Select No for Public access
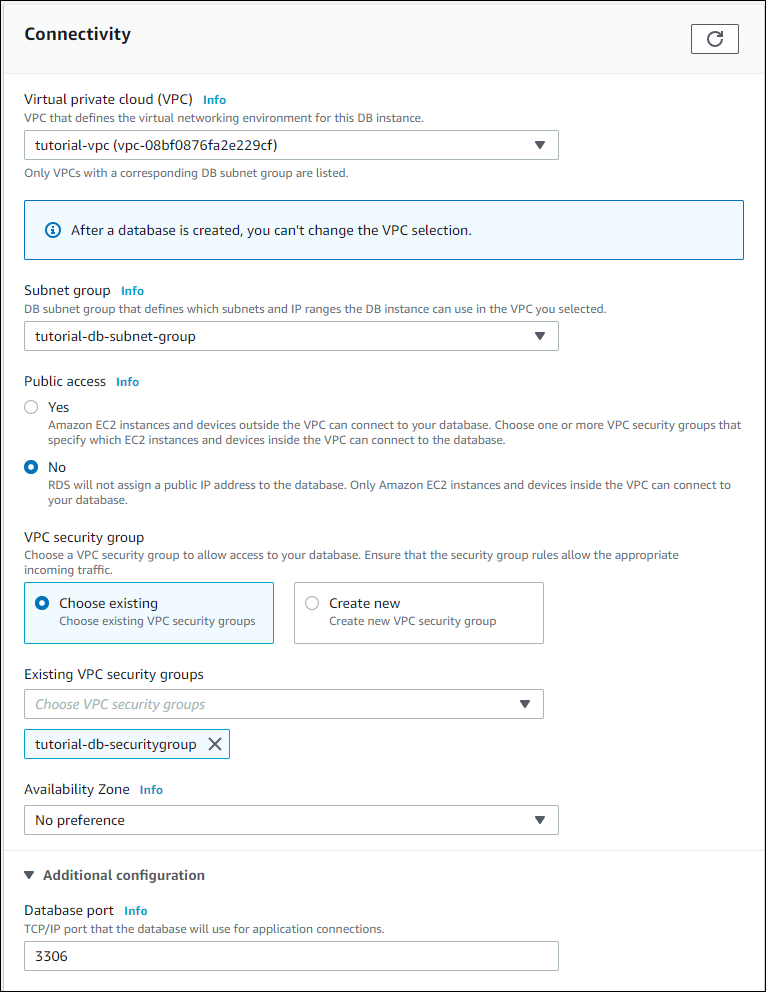The width and height of the screenshot is (766, 992). tap(32, 467)
